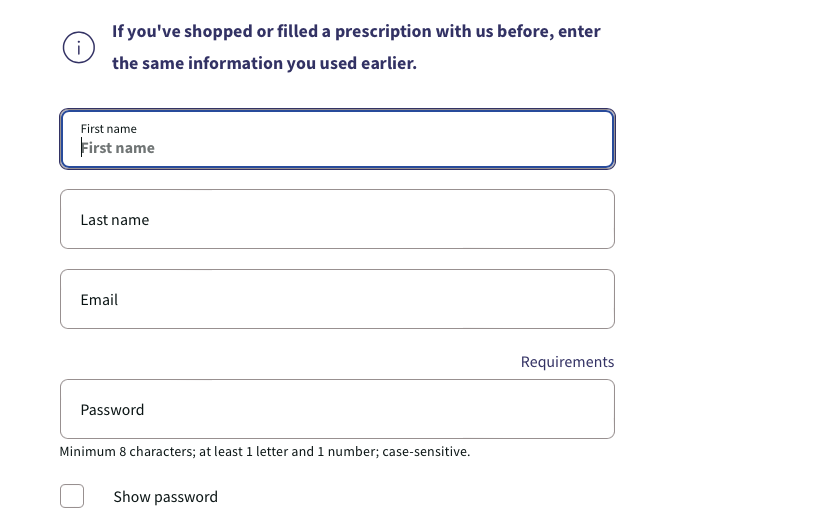This screenshot has width=819, height=525.
Task: Place cursor in the Password field
Action: click(x=337, y=409)
